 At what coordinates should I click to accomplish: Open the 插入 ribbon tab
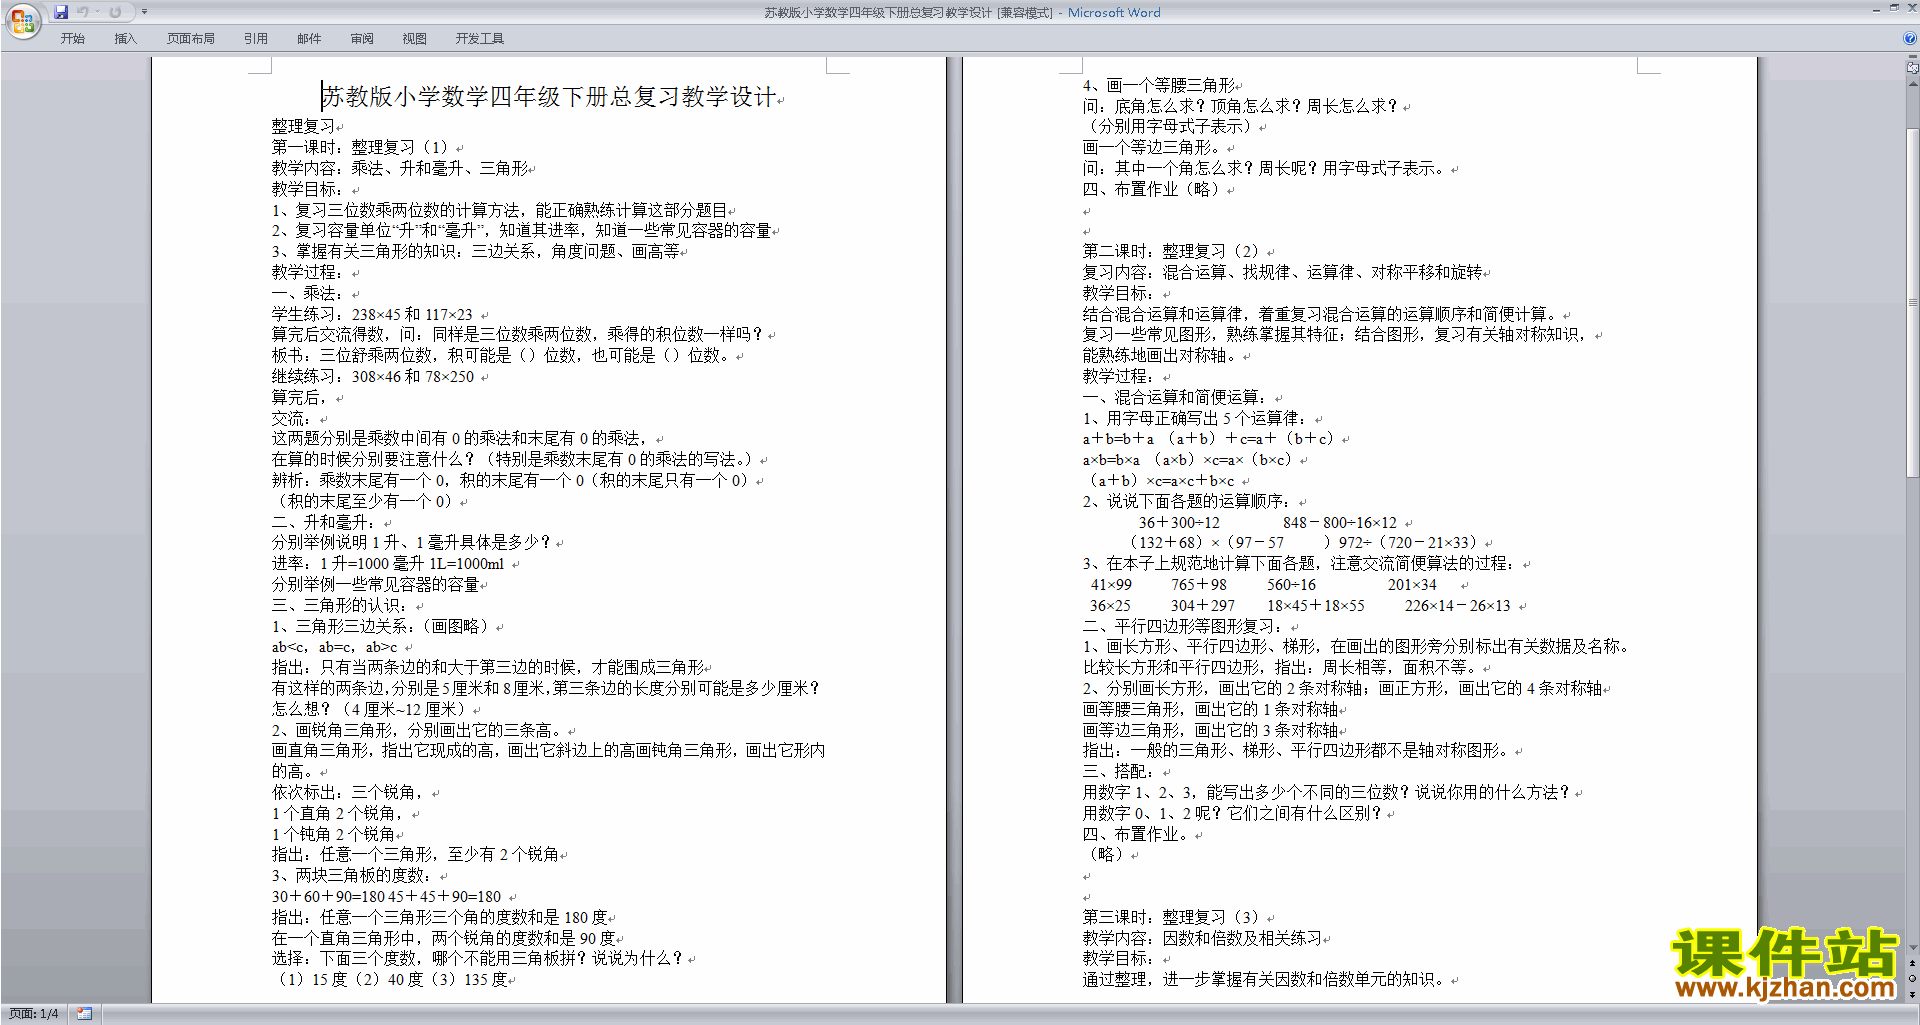tap(125, 39)
